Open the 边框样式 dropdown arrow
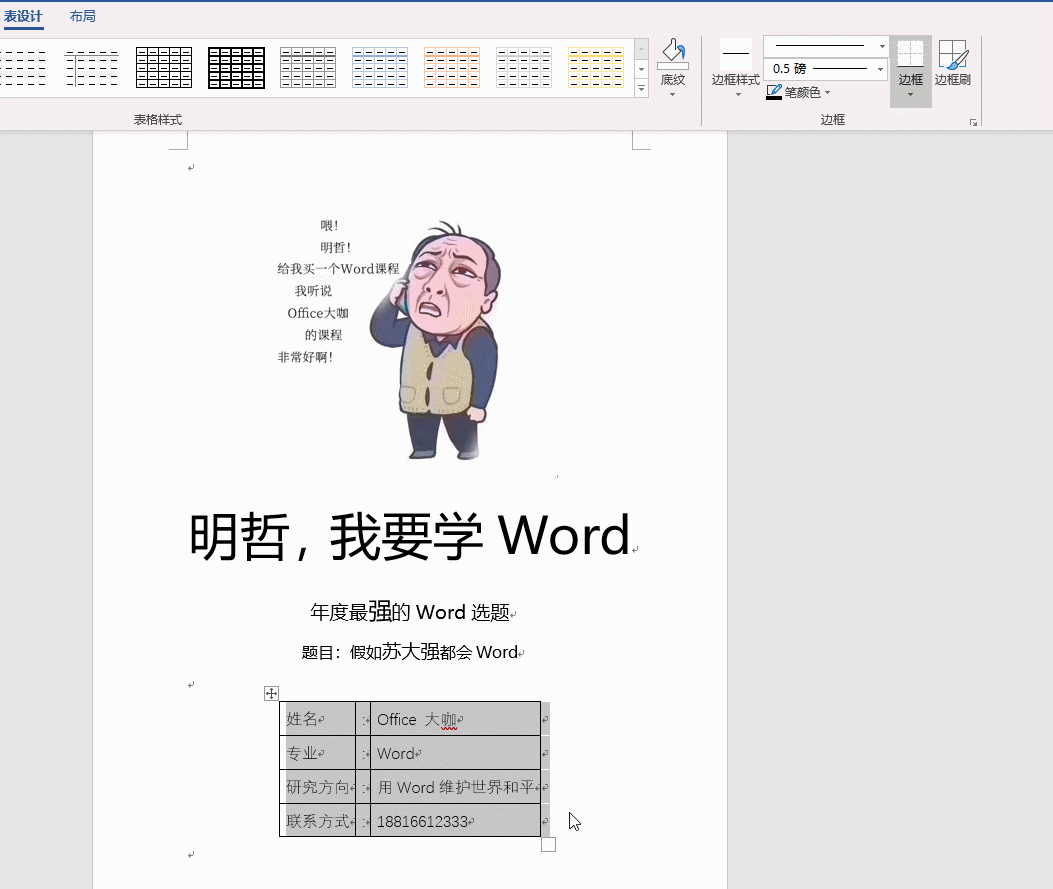Viewport: 1053px width, 889px height. coord(738,95)
